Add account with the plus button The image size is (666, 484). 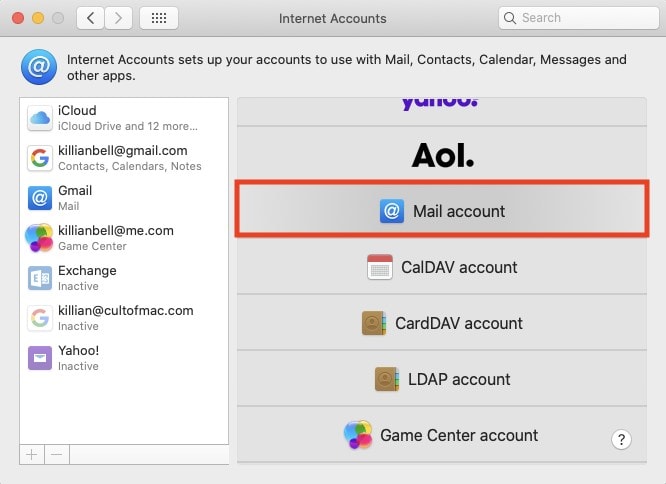(31, 455)
